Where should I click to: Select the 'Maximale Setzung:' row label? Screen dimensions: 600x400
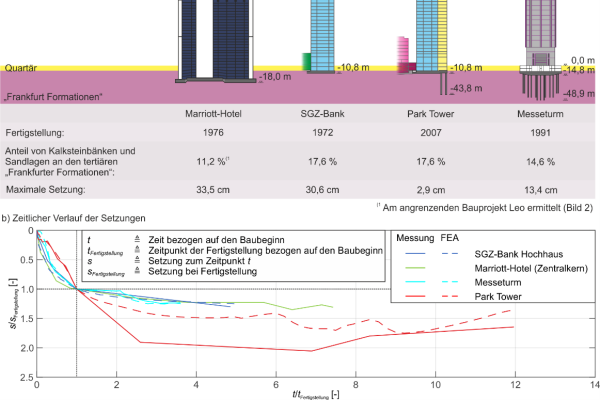tap(46, 190)
